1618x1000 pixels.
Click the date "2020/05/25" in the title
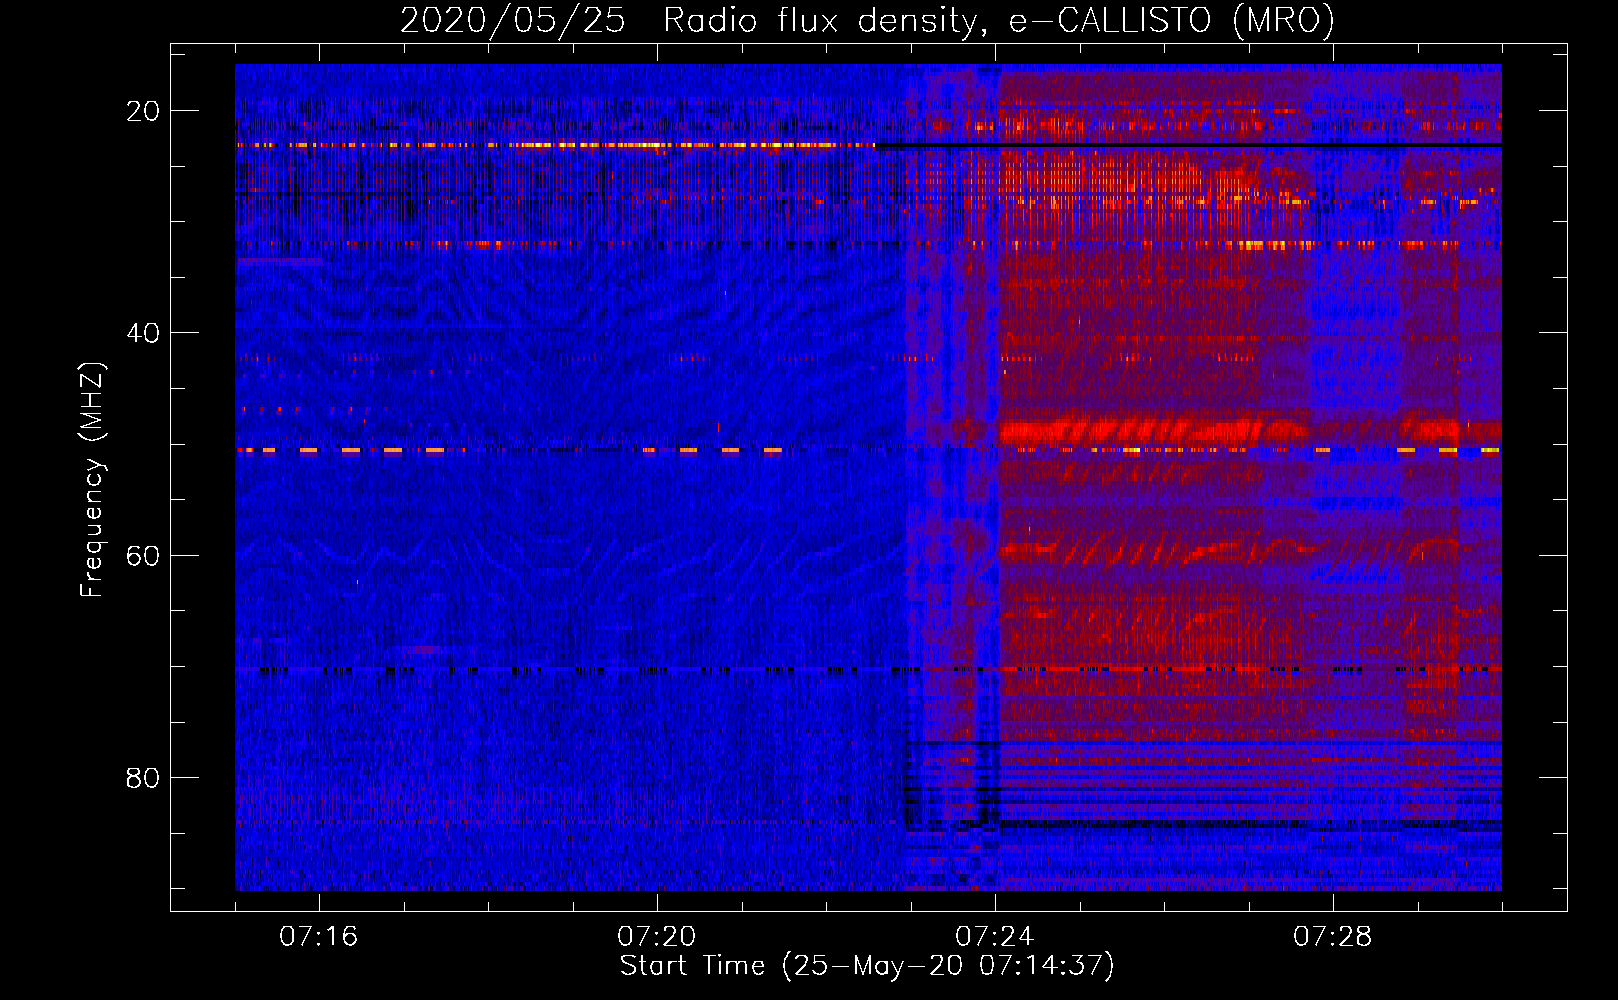513,20
